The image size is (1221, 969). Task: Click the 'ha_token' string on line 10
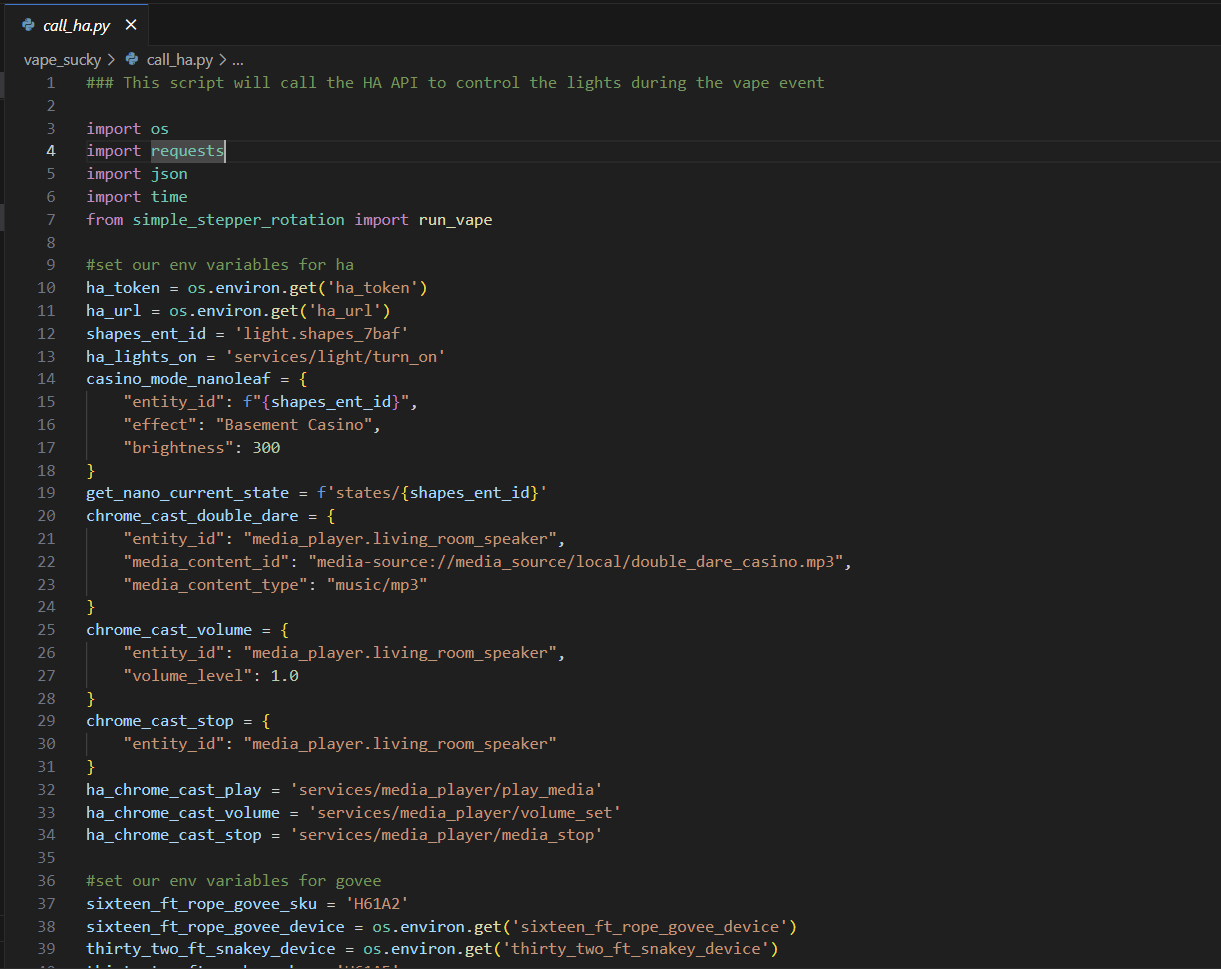pyautogui.click(x=372, y=288)
